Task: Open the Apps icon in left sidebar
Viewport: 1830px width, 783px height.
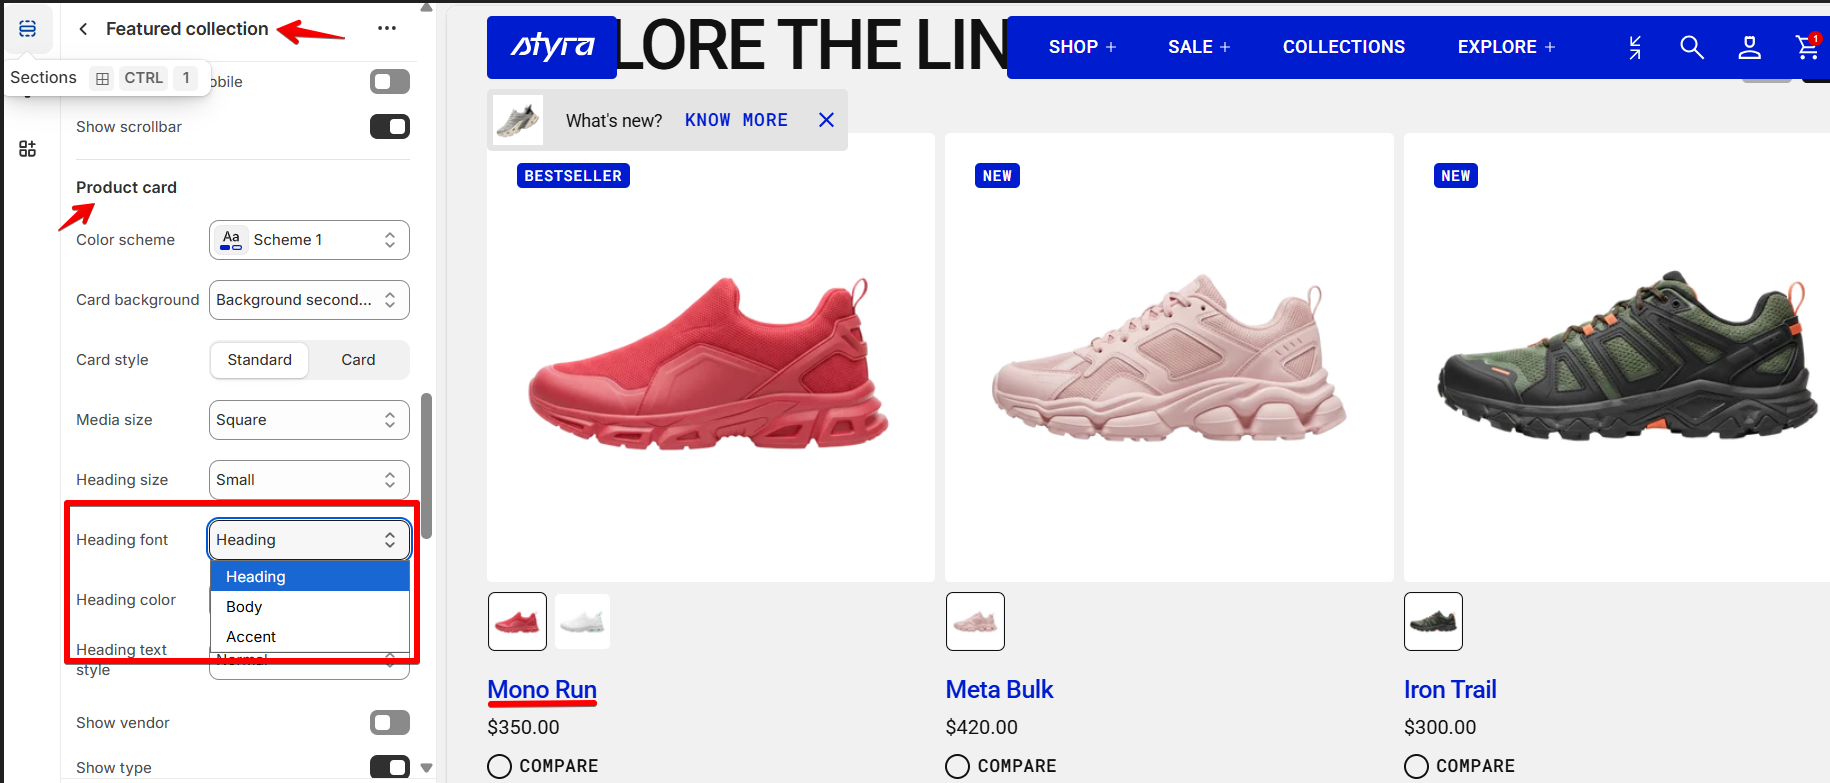Action: (27, 149)
